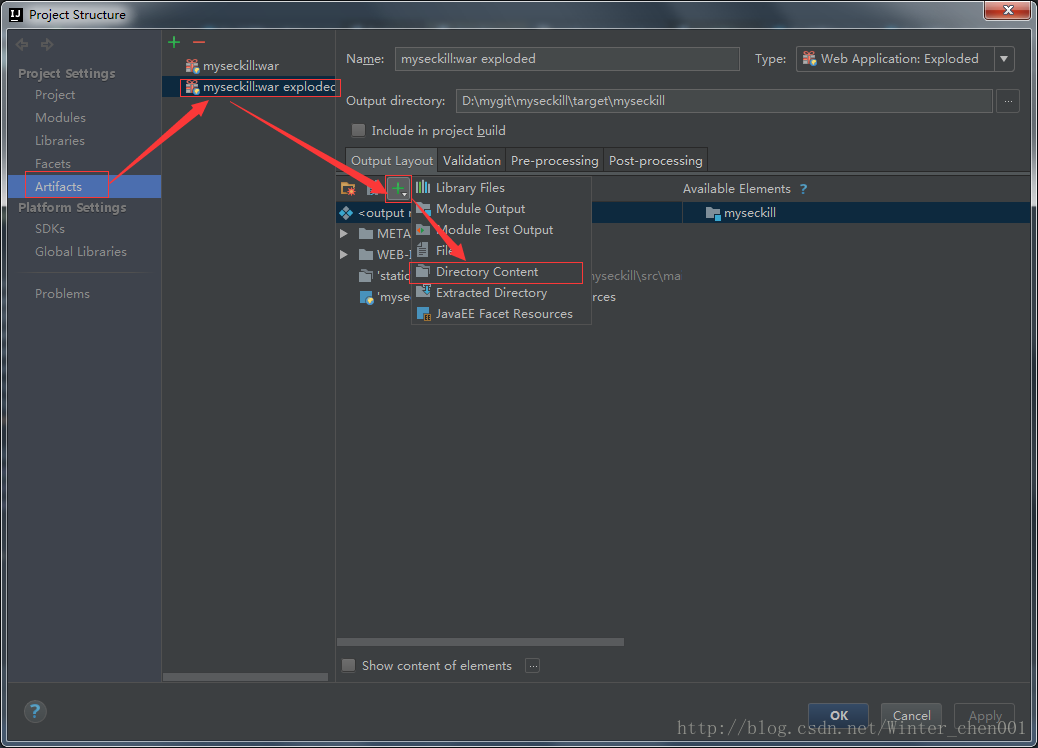Open the Type dropdown arrow
This screenshot has width=1038, height=748.
pos(1004,59)
